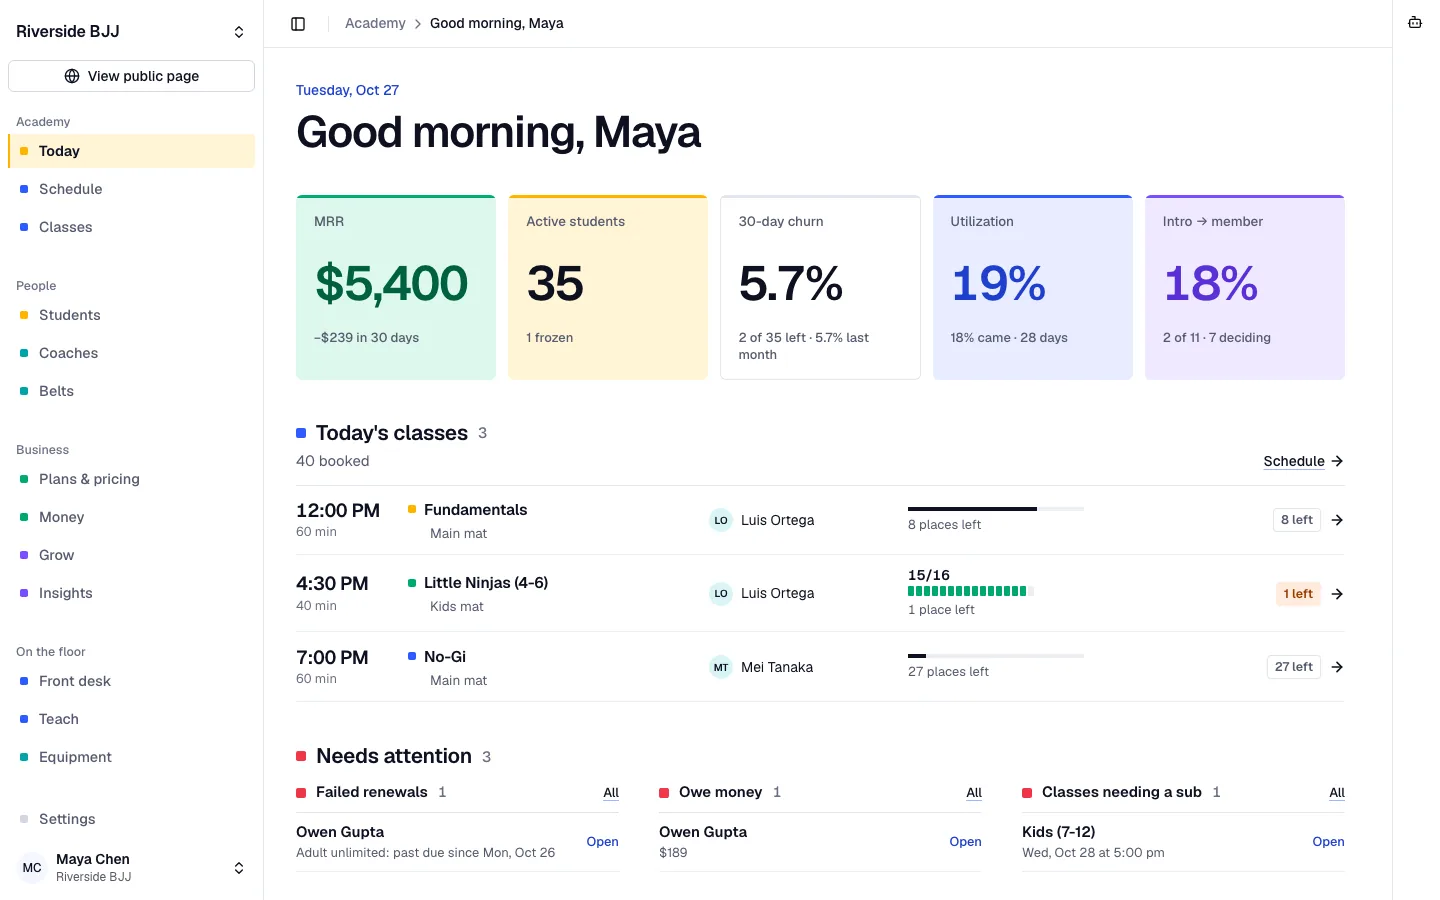View All owe money entries
1440x900 pixels.
pos(974,793)
